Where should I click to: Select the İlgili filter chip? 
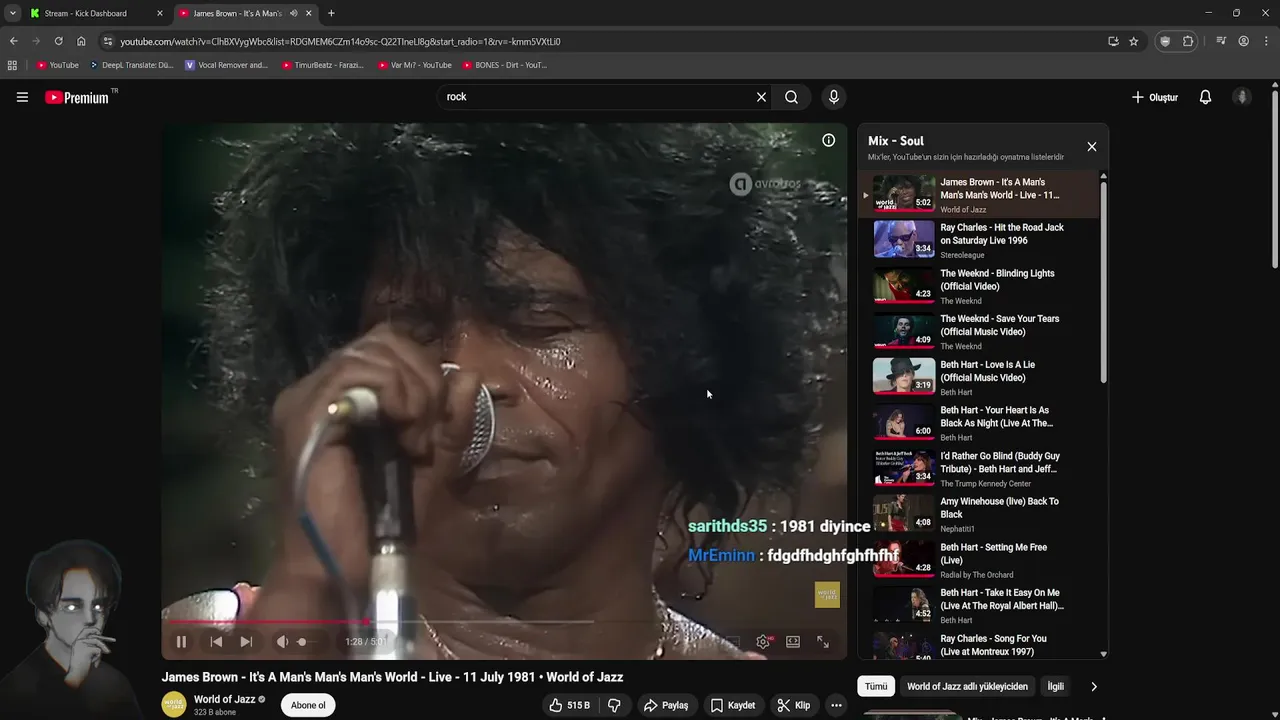1055,687
